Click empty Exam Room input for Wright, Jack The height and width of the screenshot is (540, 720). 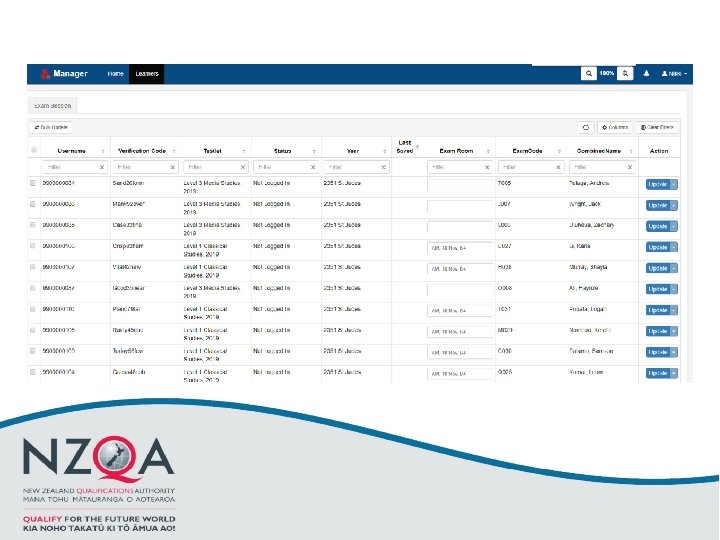click(460, 206)
